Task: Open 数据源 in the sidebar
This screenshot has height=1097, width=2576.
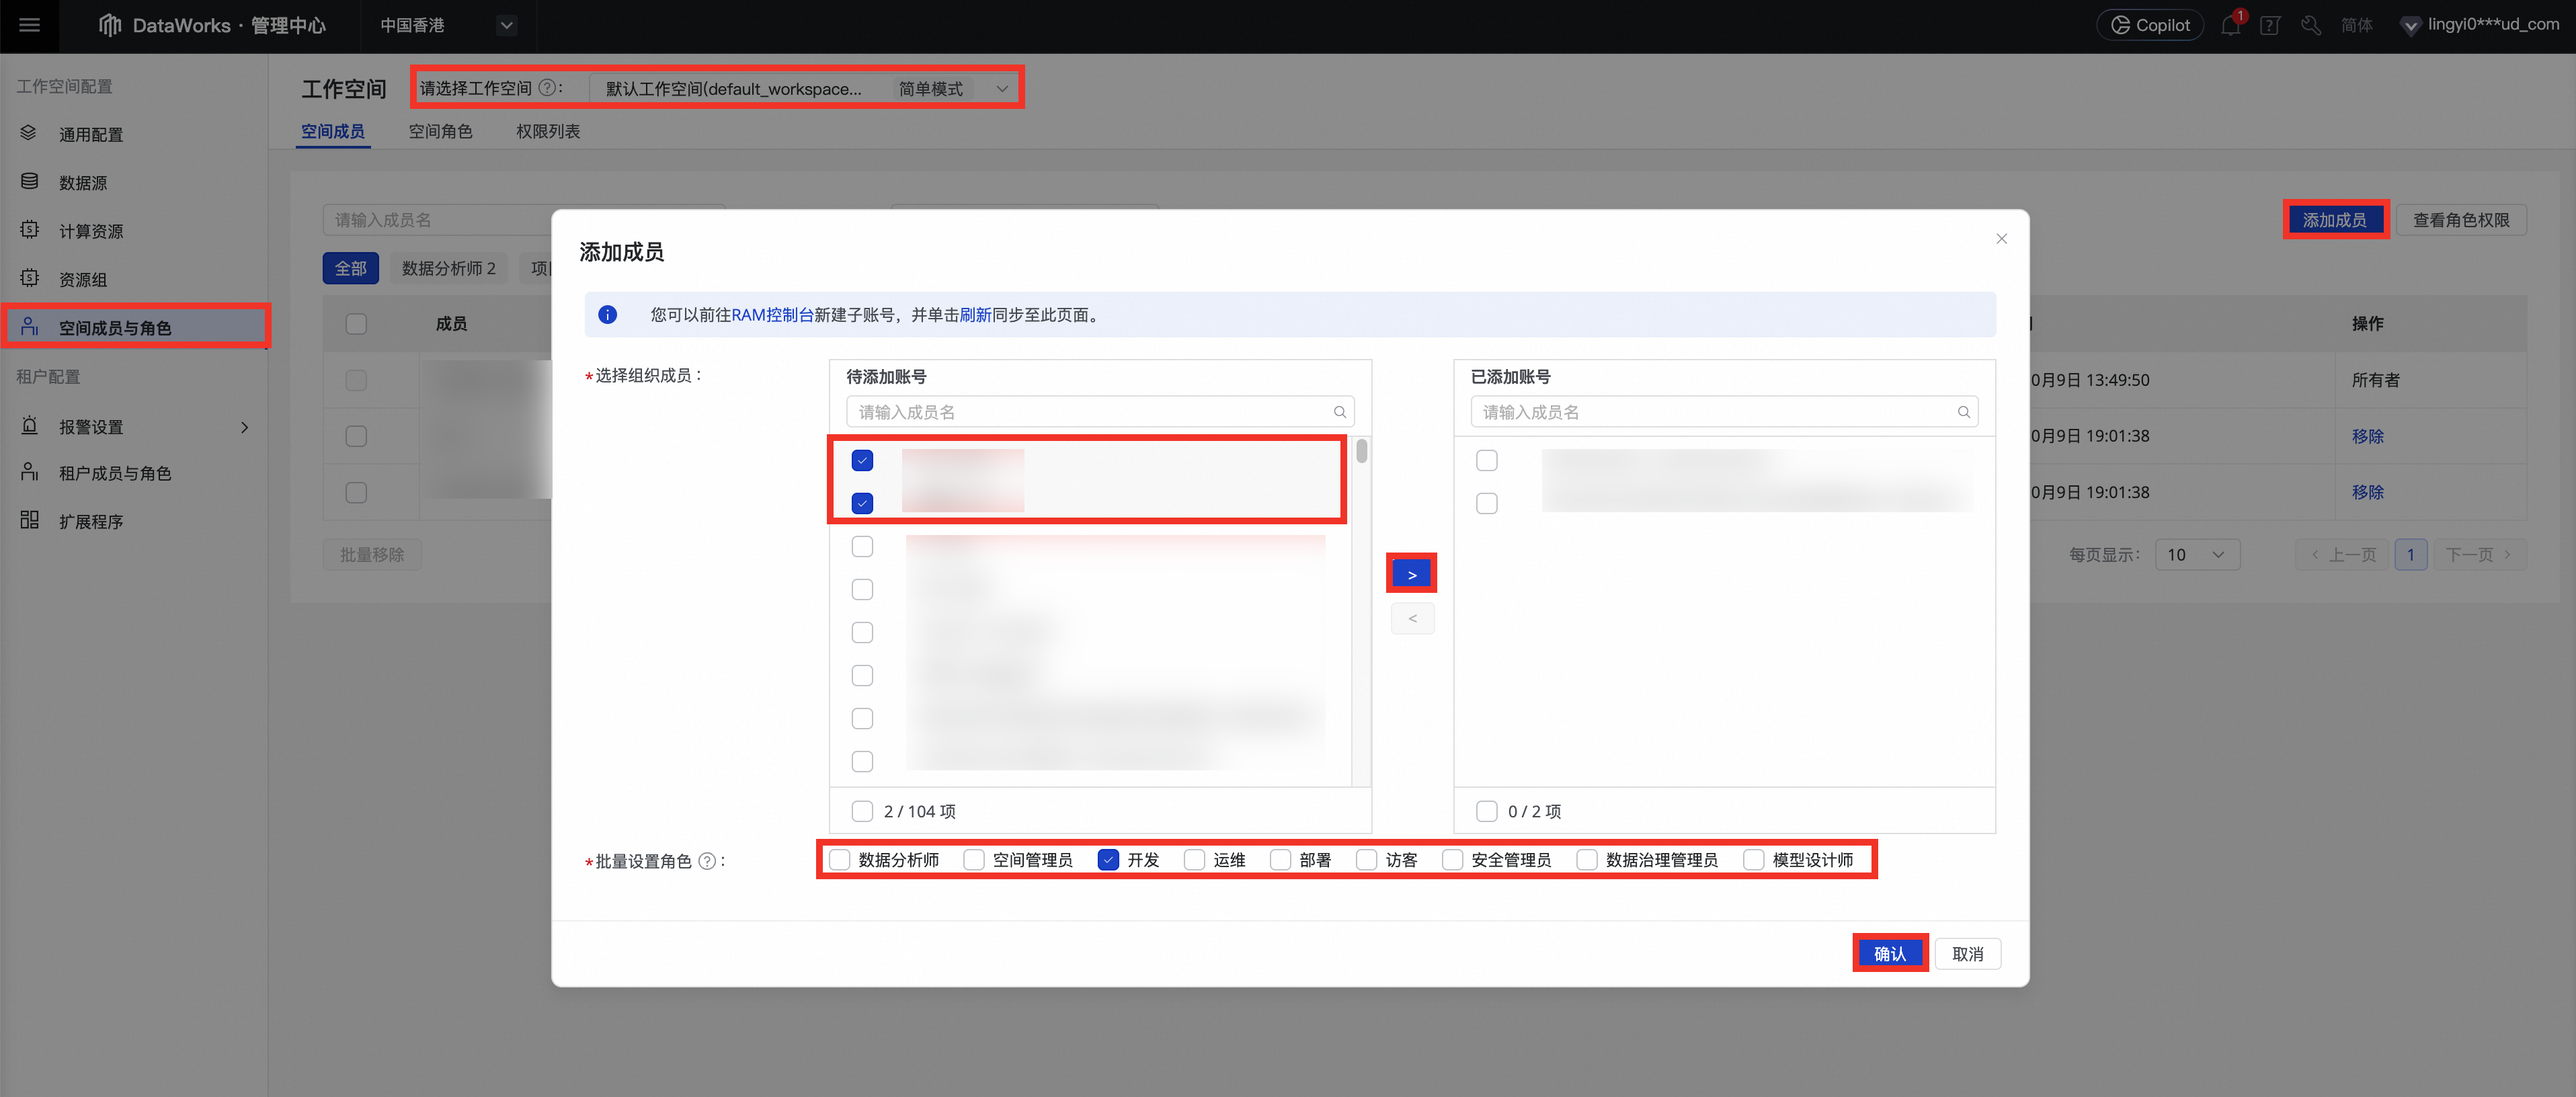Action: [x=82, y=182]
